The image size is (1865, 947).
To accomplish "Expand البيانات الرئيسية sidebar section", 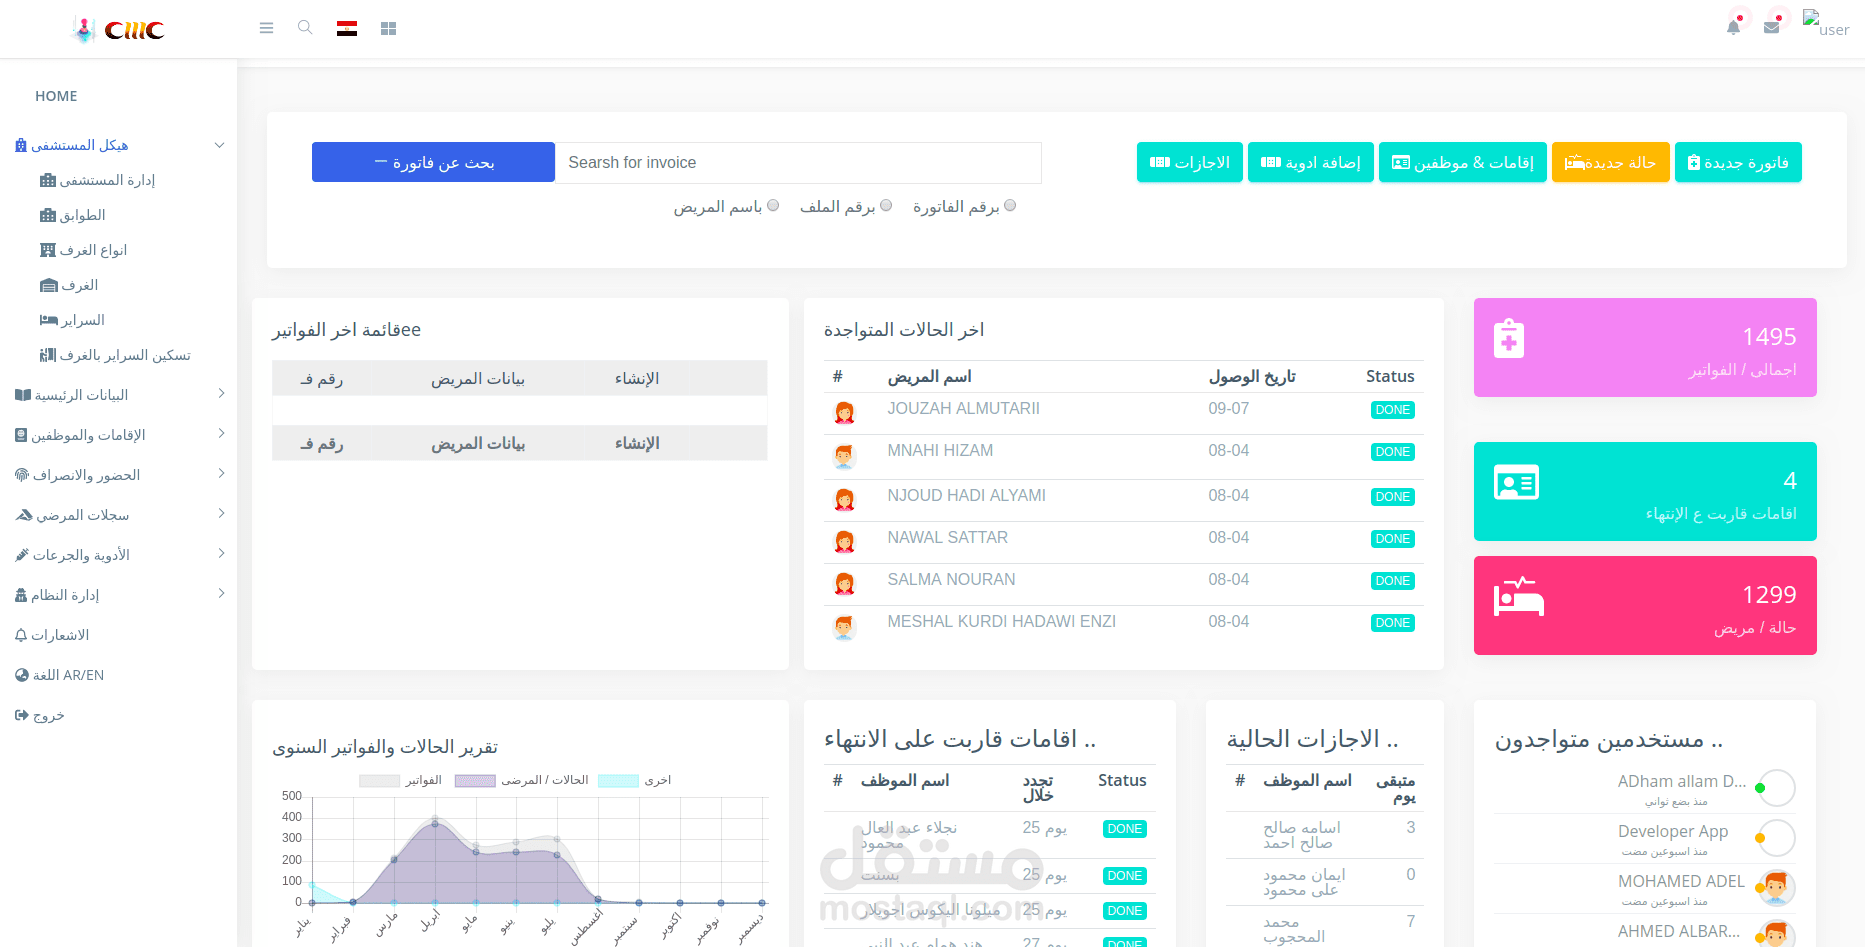I will (x=119, y=395).
